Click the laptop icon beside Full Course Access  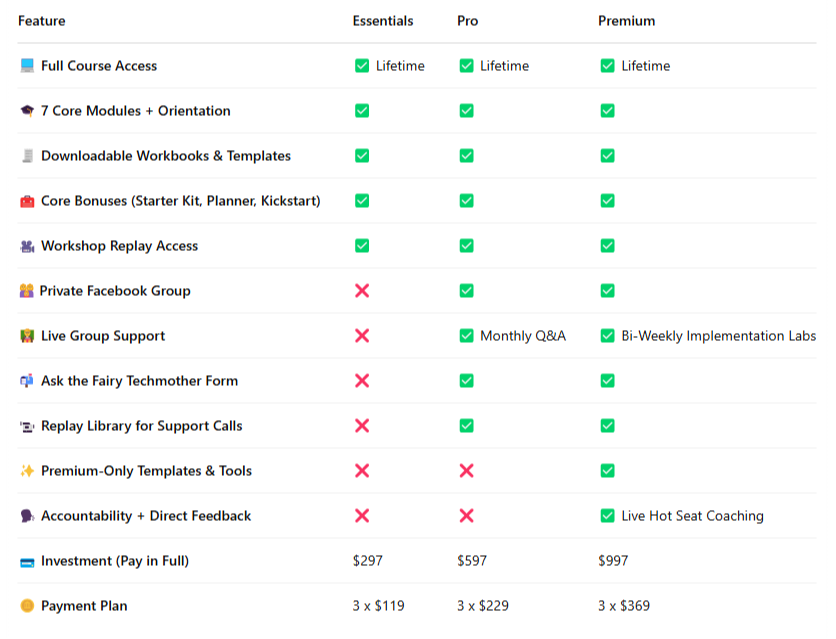click(27, 66)
